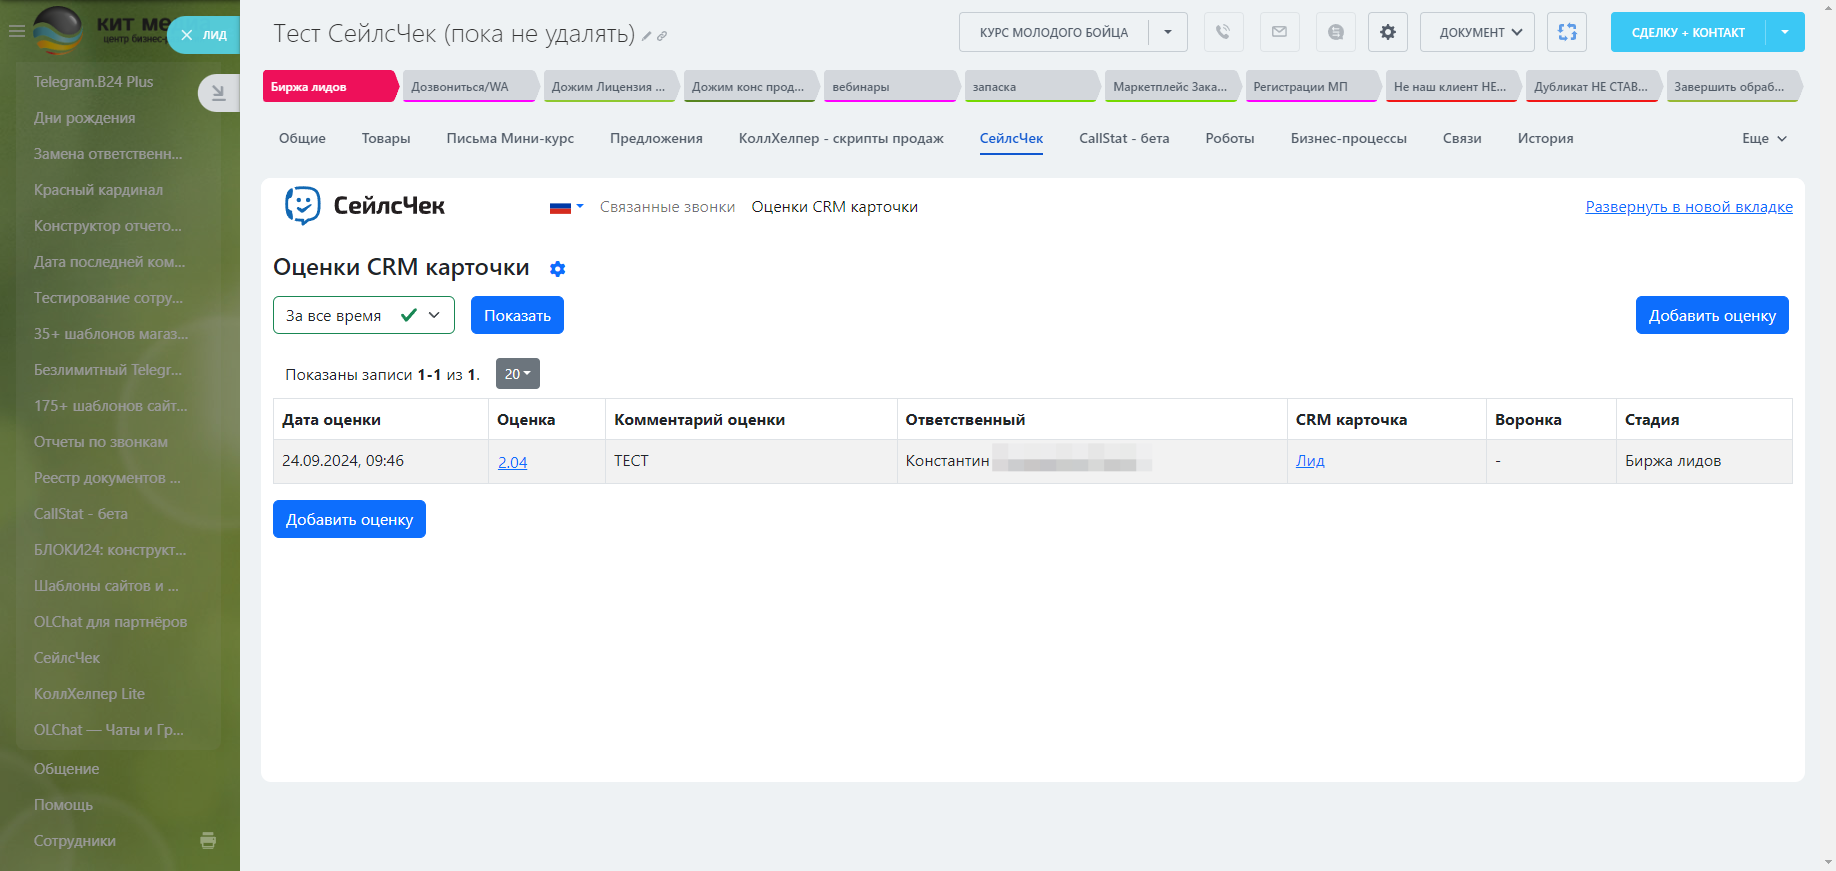The width and height of the screenshot is (1836, 871).
Task: Go to the Роботы tab
Action: [1230, 138]
